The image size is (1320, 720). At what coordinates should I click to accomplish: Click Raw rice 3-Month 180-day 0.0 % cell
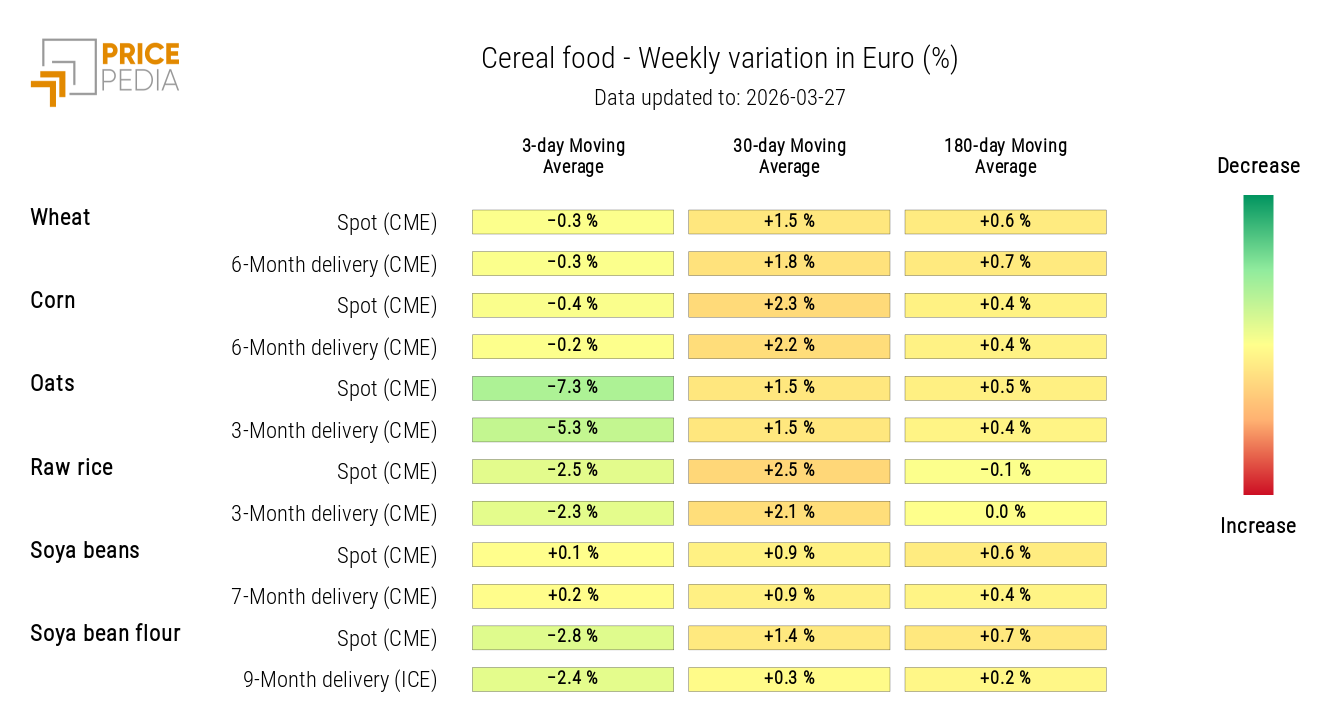tap(1005, 513)
